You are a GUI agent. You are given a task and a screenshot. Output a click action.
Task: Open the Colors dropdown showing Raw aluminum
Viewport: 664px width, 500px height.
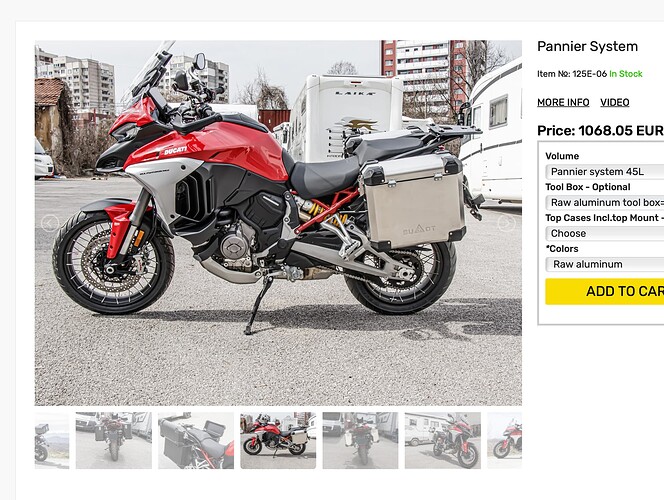[605, 264]
